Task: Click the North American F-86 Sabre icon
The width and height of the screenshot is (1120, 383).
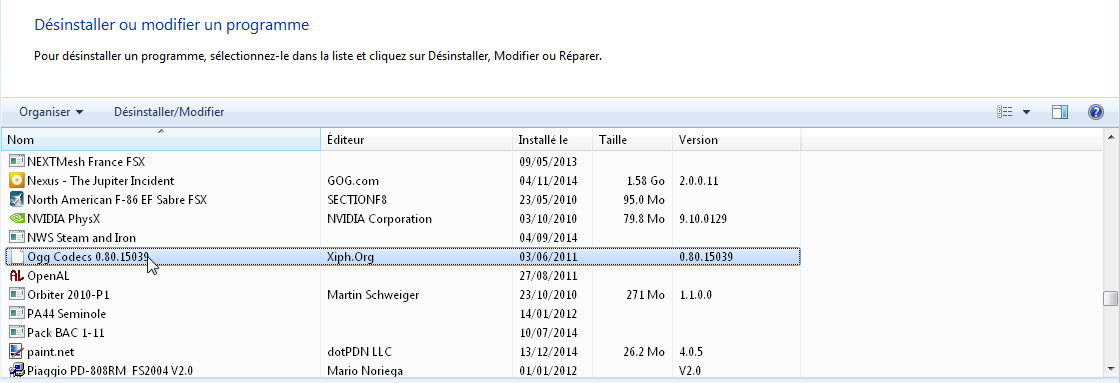Action: tap(16, 199)
